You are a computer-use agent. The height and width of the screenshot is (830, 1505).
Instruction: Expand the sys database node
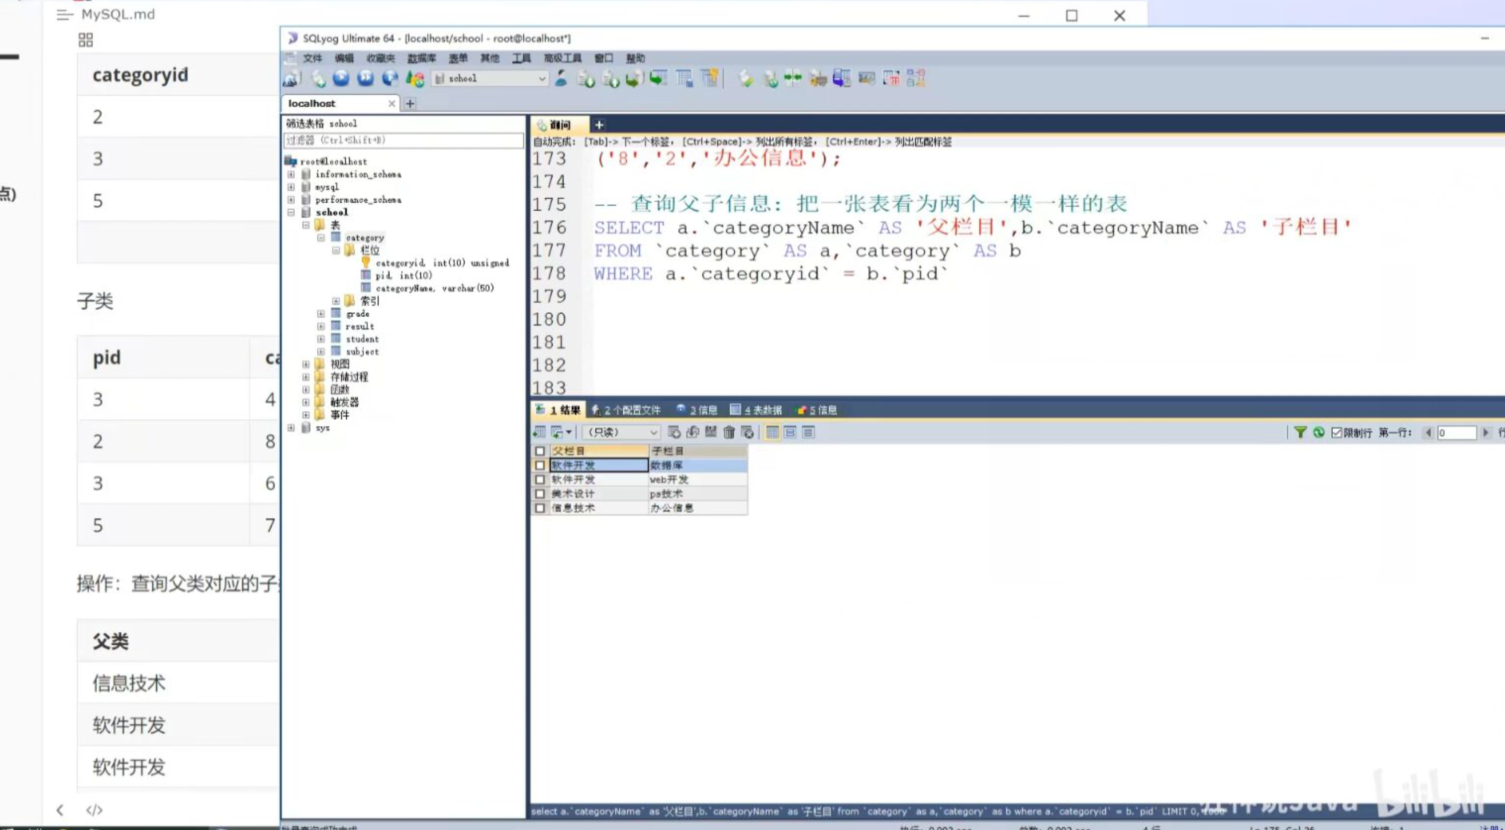coord(291,428)
